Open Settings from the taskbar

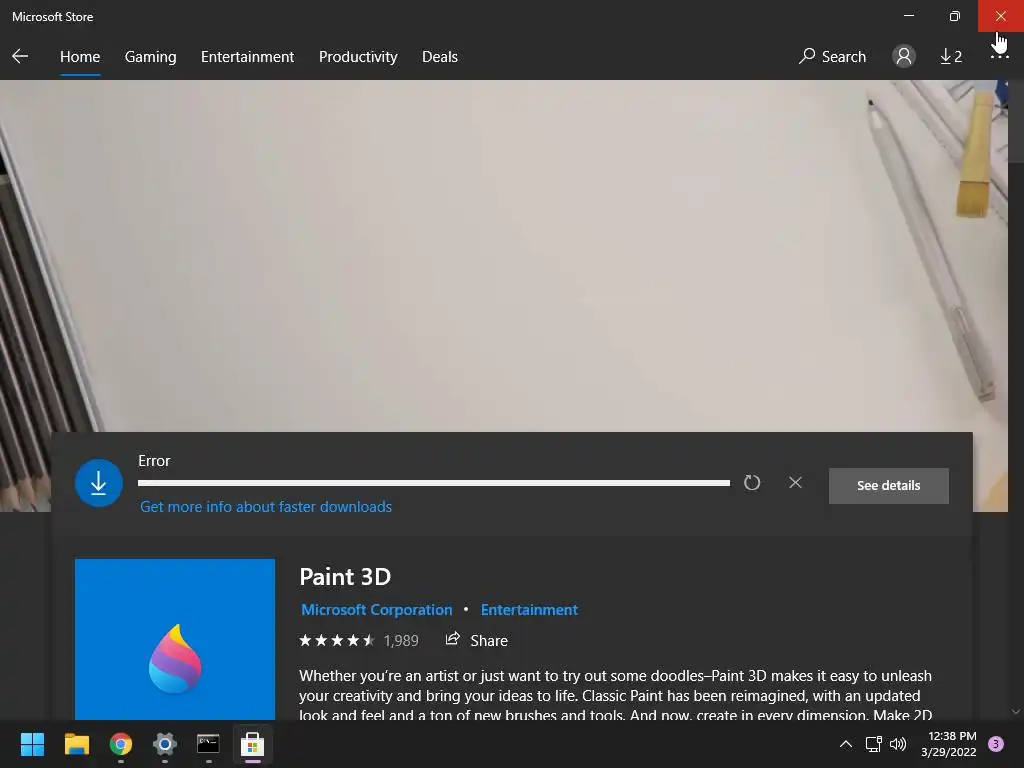pos(165,744)
